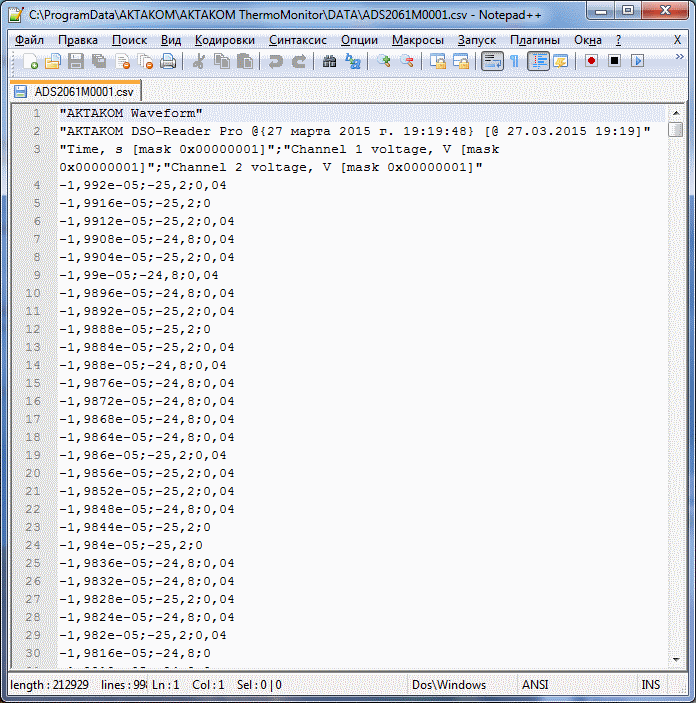
Task: Click the Ln : 1 status text
Action: tap(165, 685)
